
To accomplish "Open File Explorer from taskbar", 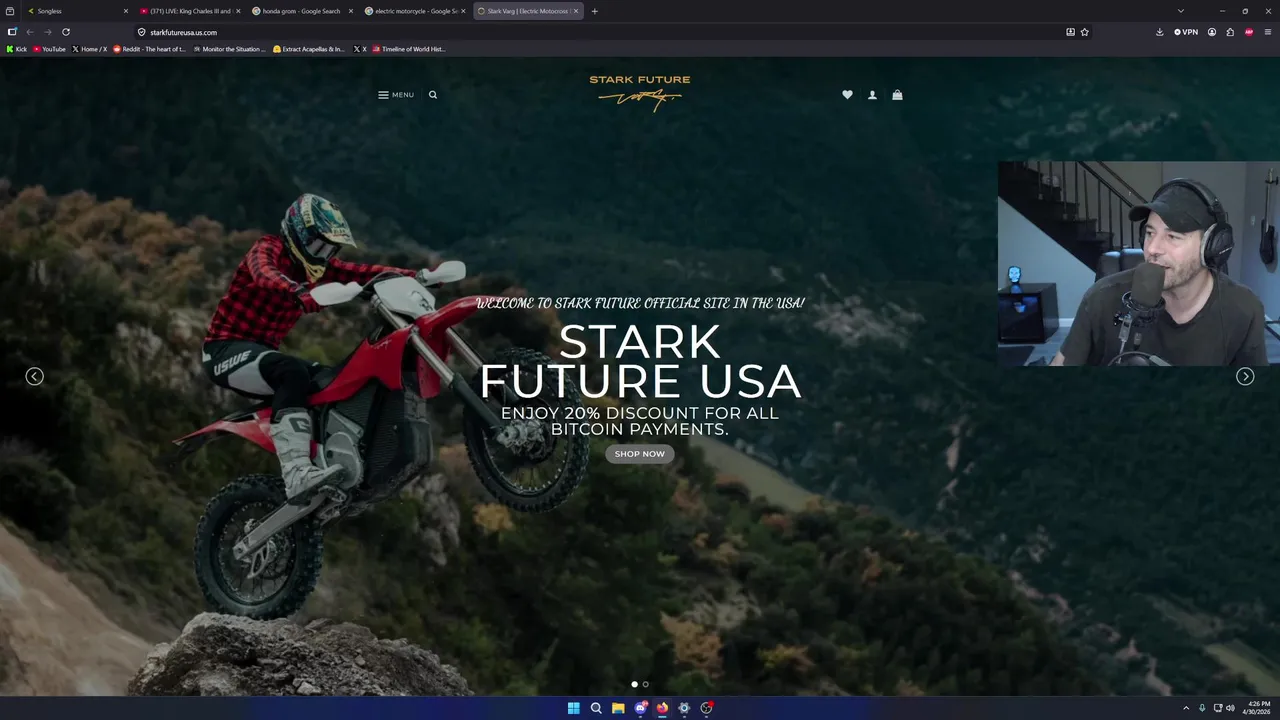I will point(618,708).
